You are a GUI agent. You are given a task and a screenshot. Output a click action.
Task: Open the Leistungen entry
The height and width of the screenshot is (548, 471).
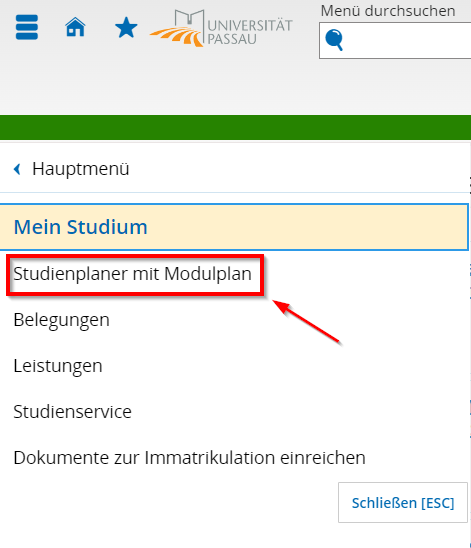tap(58, 366)
